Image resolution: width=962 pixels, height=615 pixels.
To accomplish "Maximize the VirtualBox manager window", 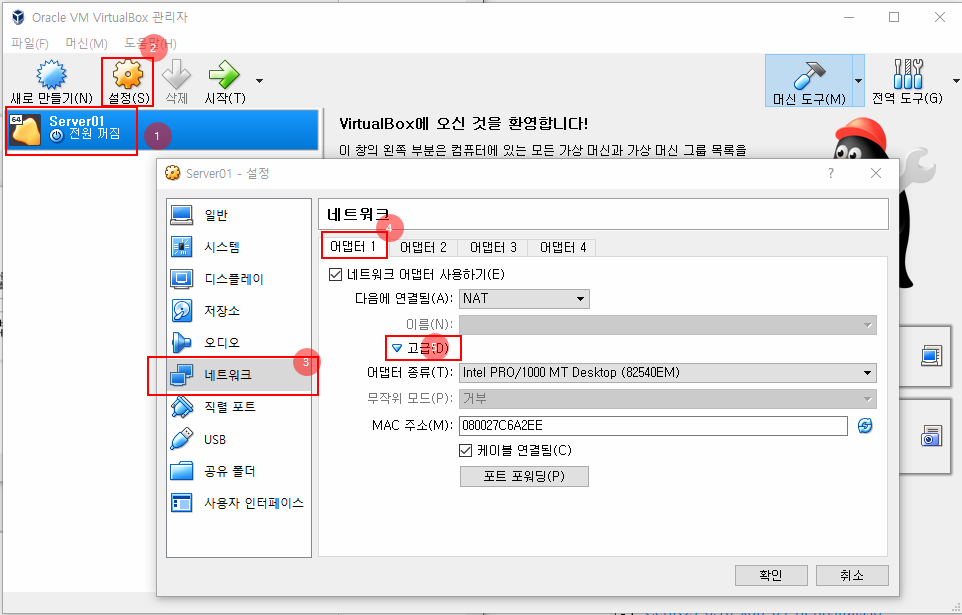I will pos(894,17).
